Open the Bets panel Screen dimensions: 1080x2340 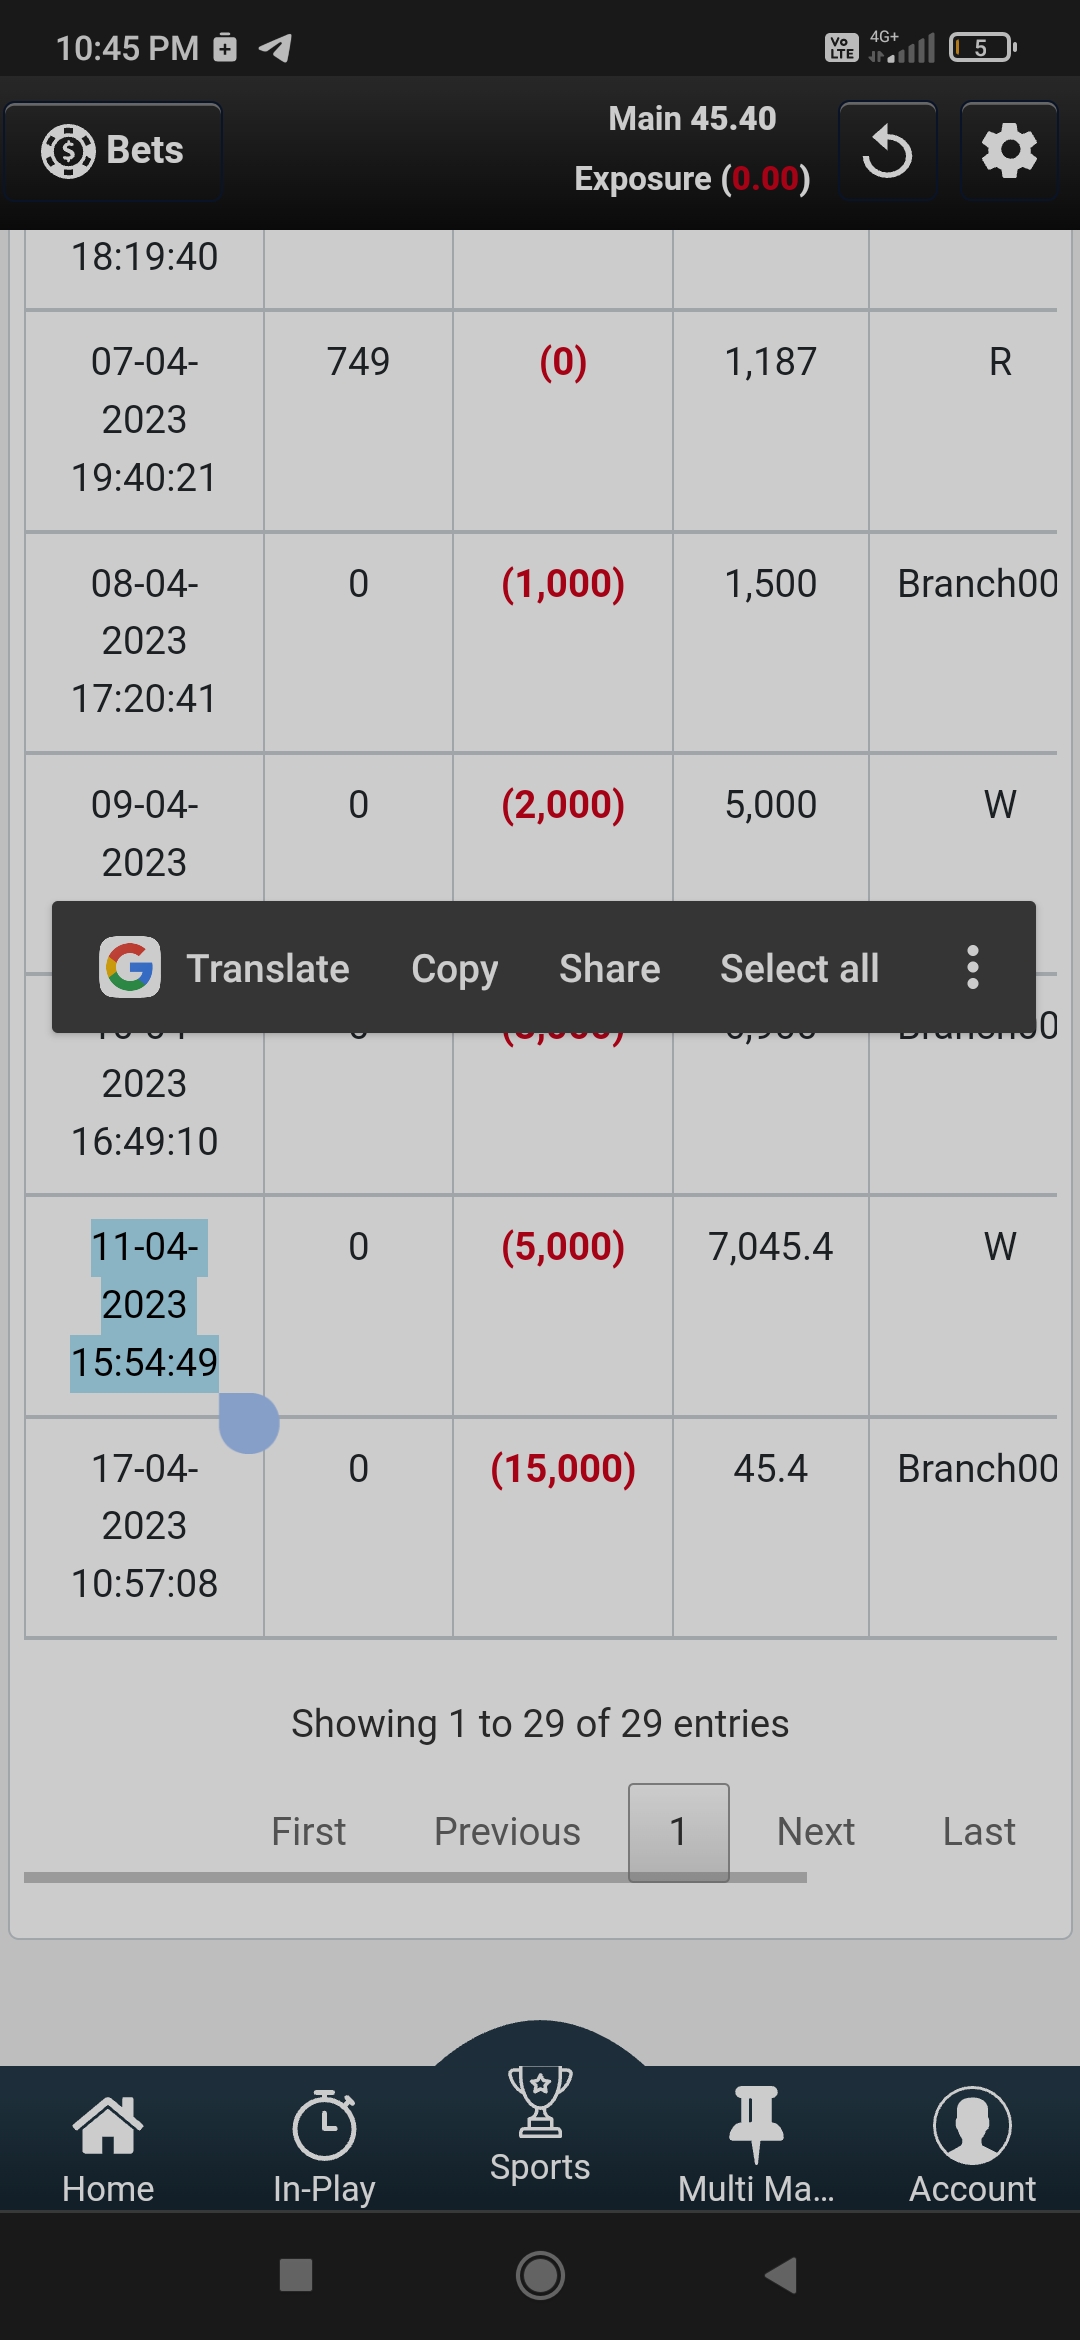113,151
